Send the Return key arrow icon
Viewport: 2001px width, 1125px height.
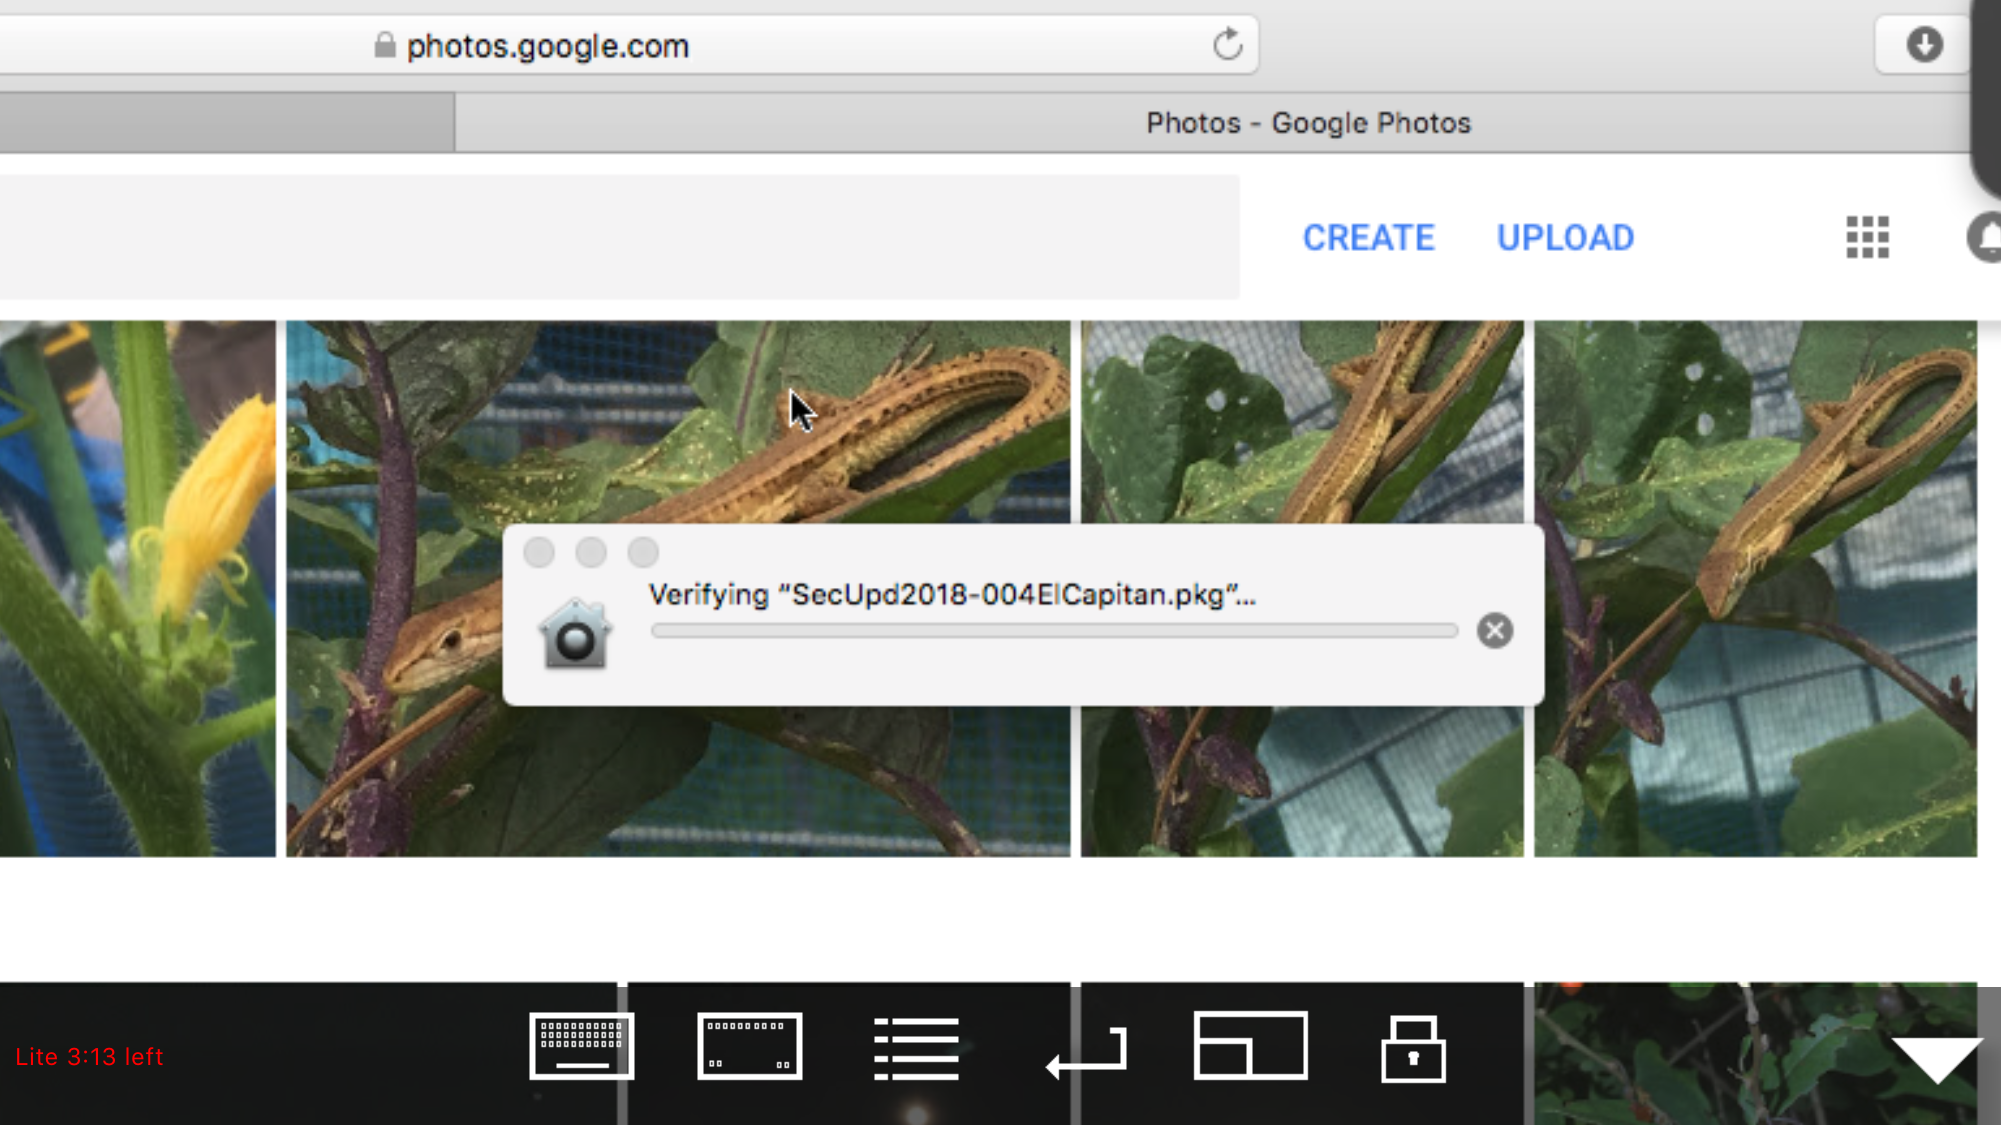(1087, 1053)
